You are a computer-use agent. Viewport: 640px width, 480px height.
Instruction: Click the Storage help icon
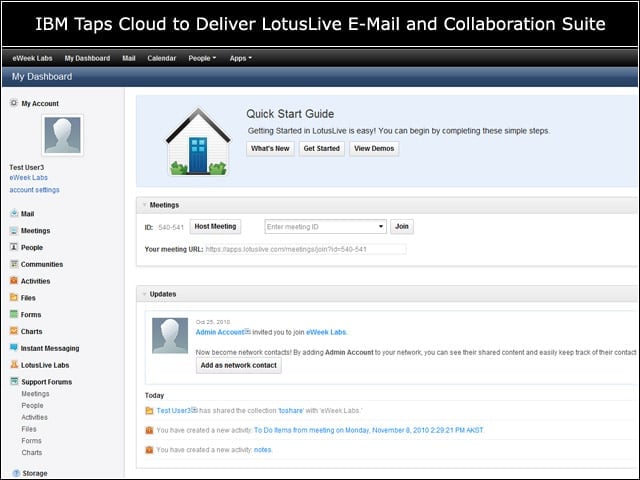pyautogui.click(x=16, y=473)
